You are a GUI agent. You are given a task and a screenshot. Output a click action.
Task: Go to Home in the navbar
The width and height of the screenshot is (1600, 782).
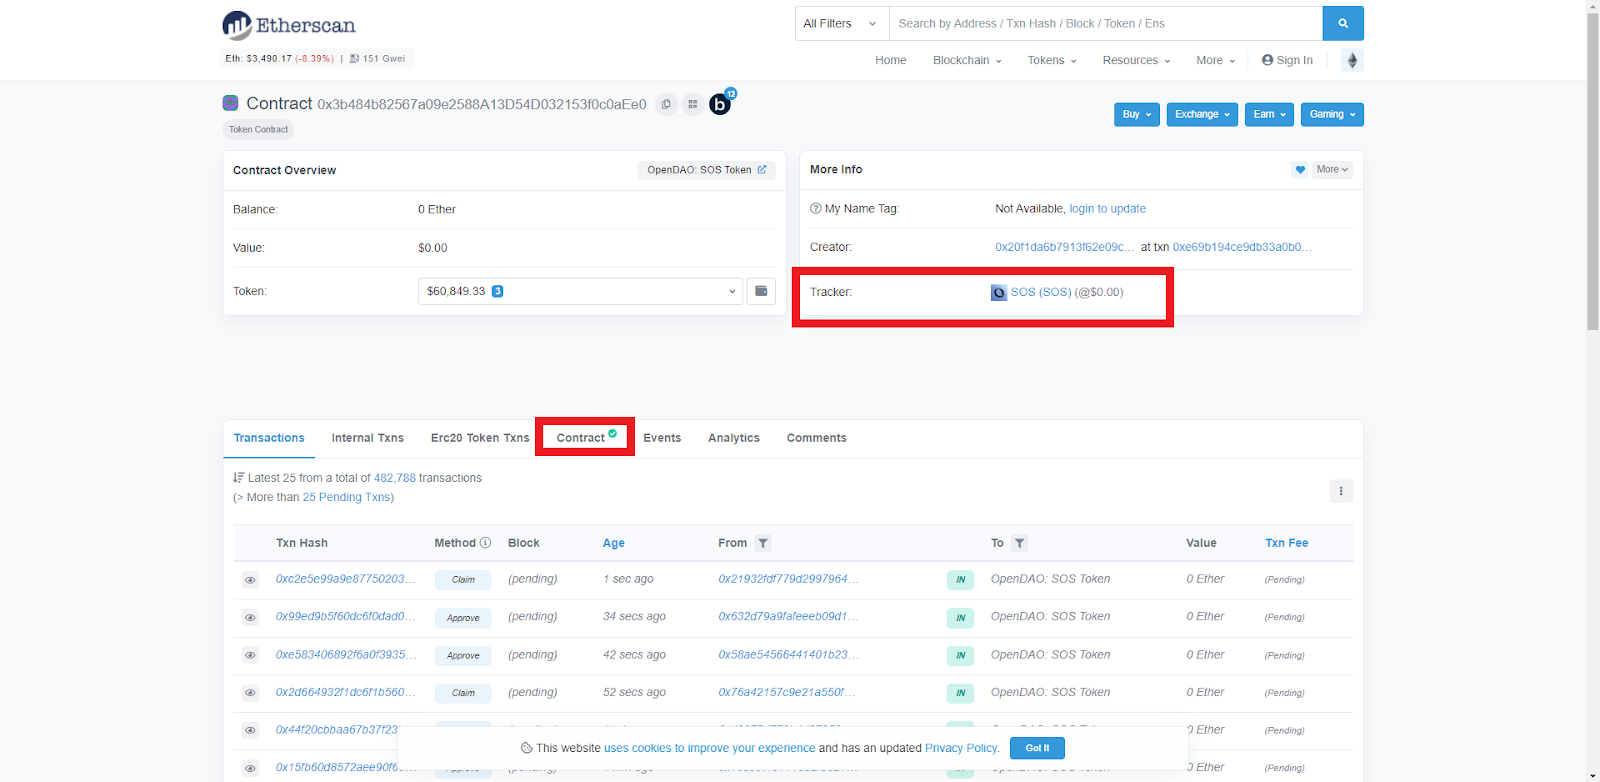click(x=891, y=60)
